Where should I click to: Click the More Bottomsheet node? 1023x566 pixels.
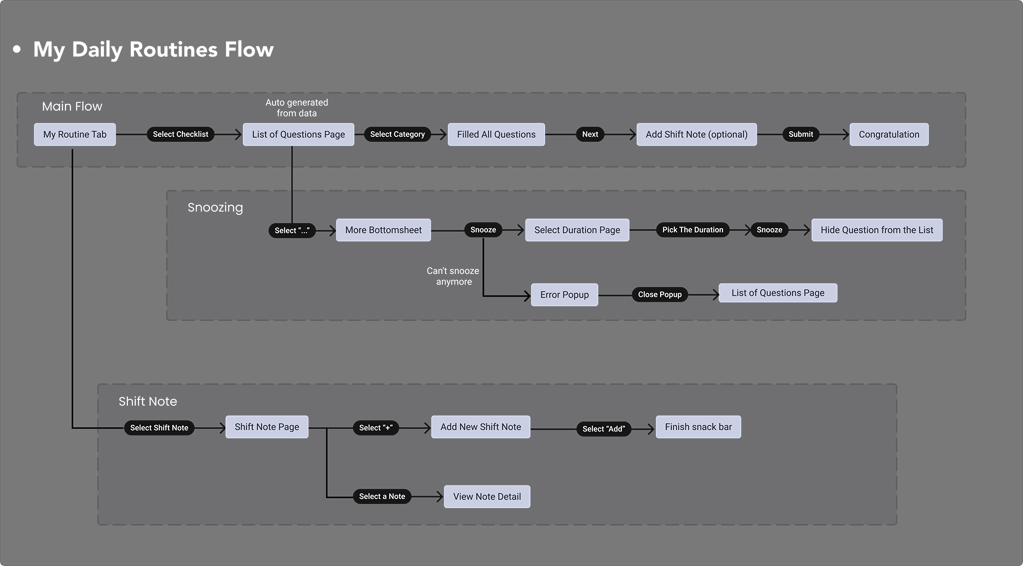point(383,230)
